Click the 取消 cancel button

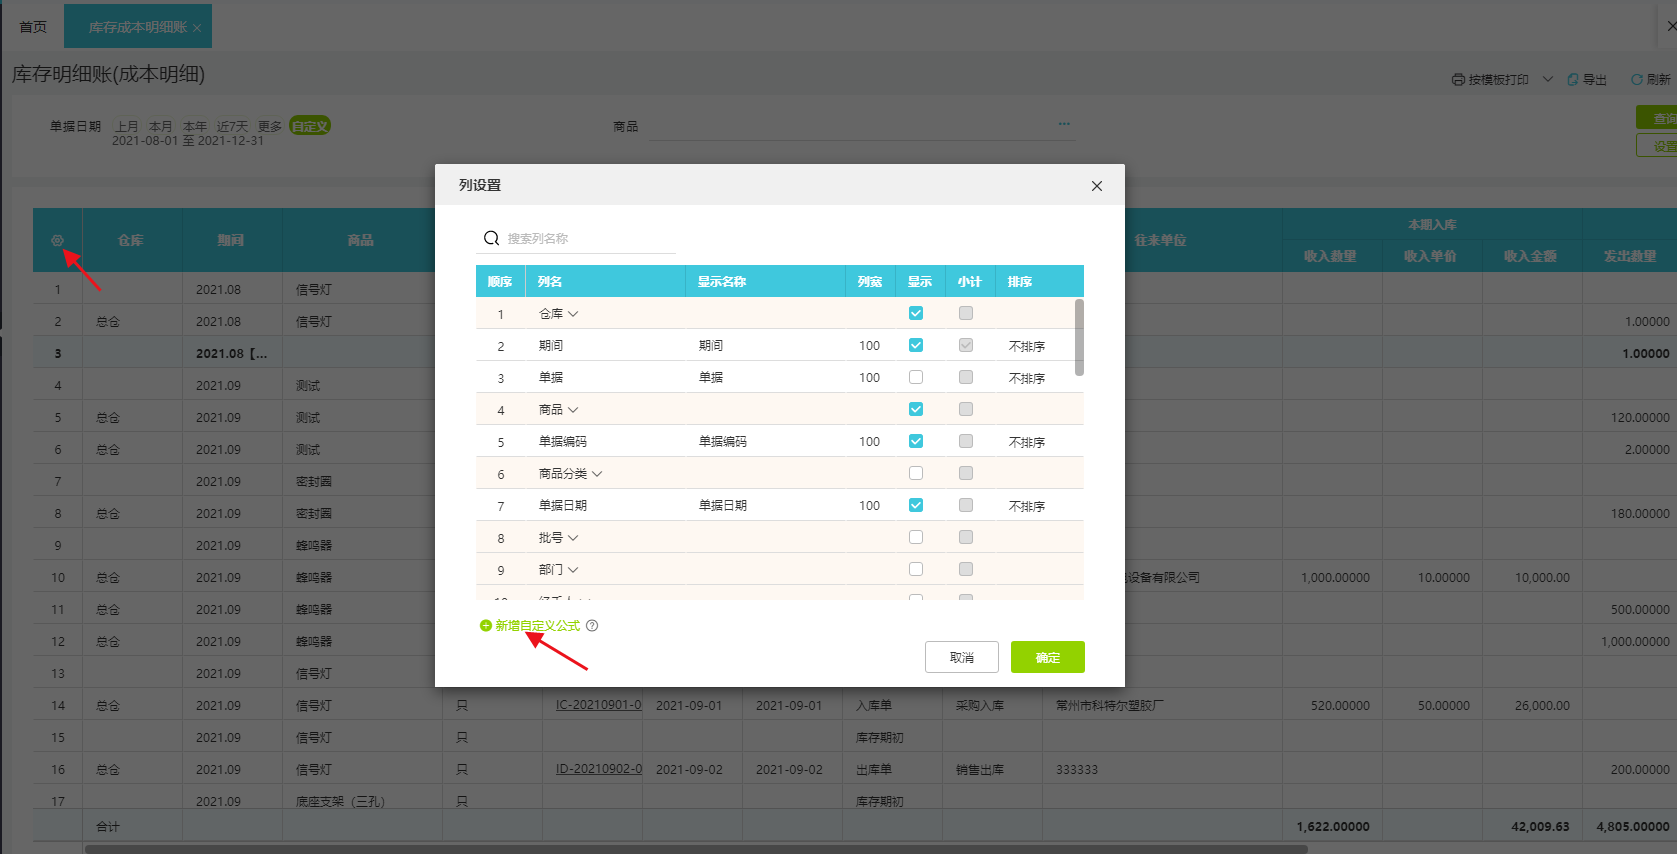coord(961,657)
